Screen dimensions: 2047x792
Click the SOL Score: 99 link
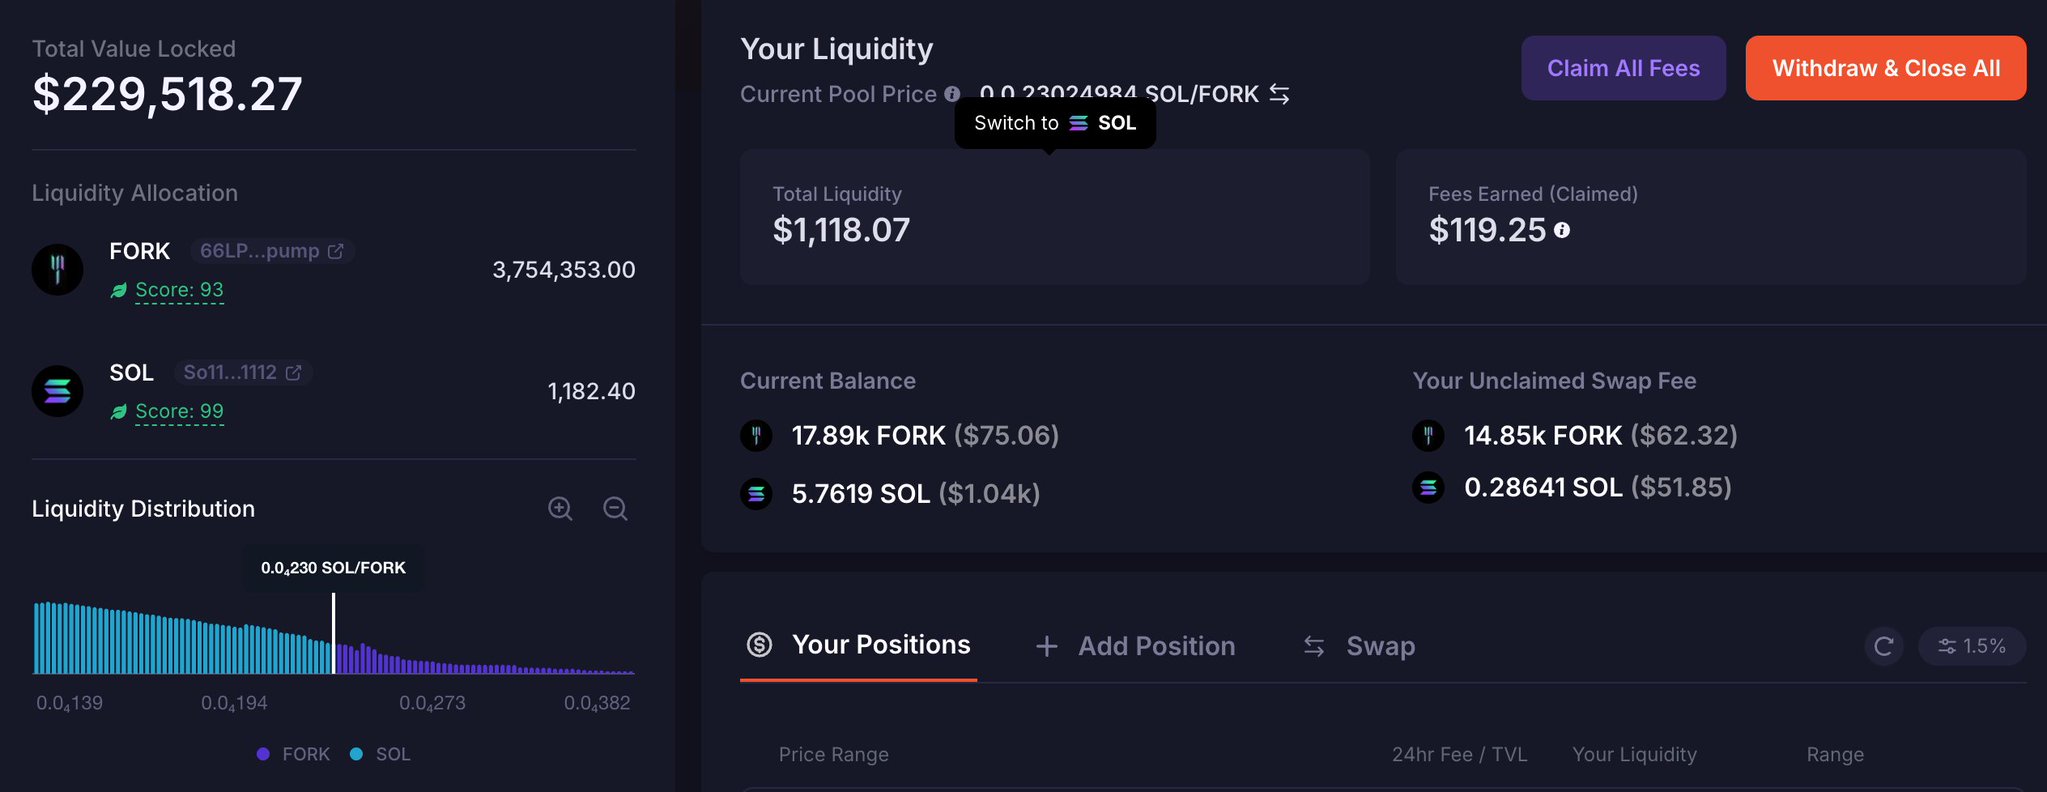point(179,411)
